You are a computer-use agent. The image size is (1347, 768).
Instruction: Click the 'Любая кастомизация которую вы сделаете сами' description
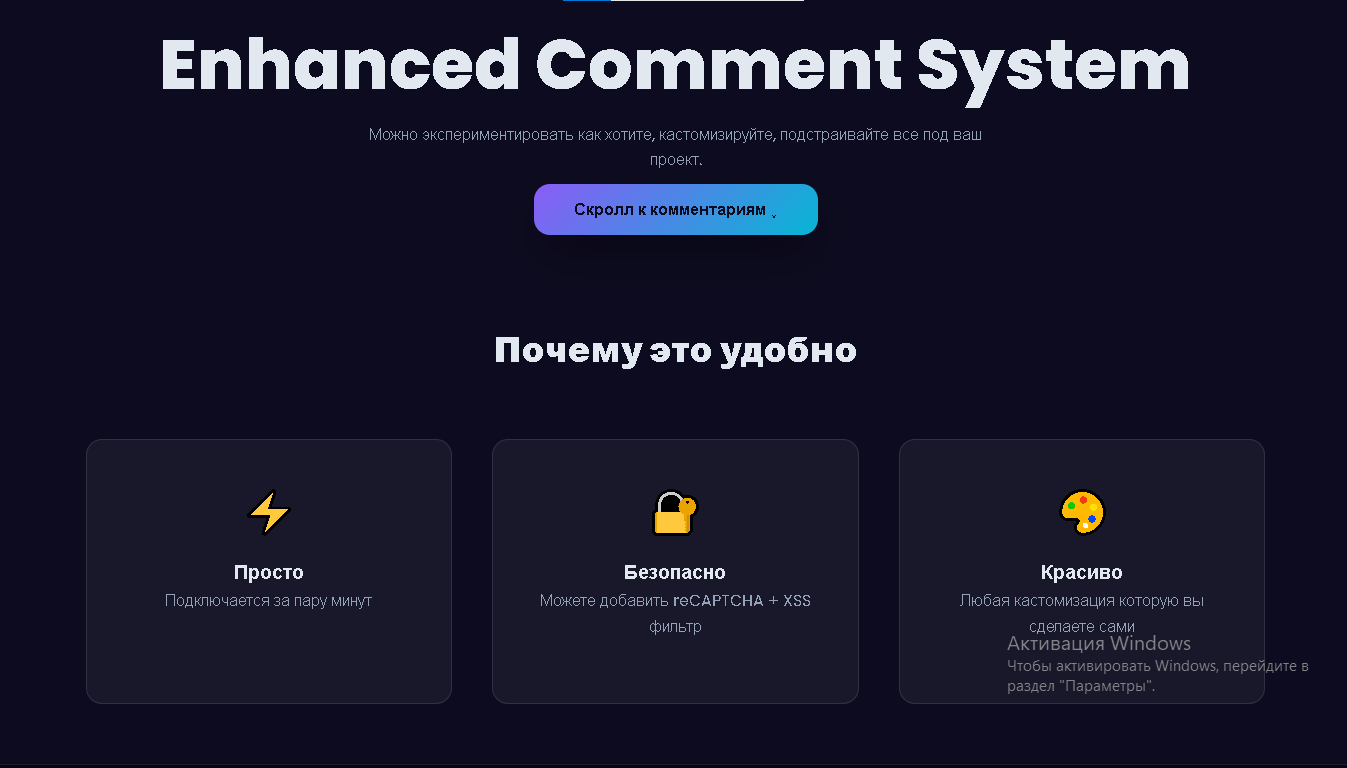[1082, 614]
